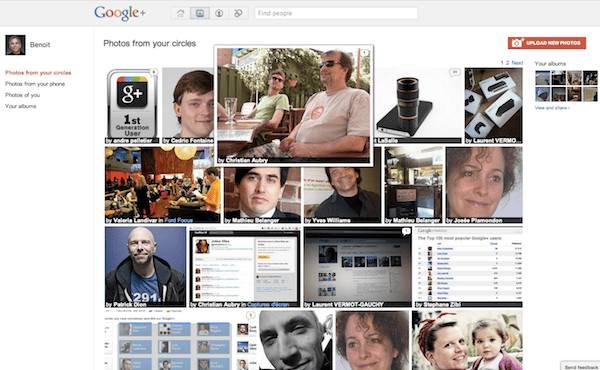Open the Photos icon in top bar
This screenshot has height=370, width=600.
tap(200, 13)
